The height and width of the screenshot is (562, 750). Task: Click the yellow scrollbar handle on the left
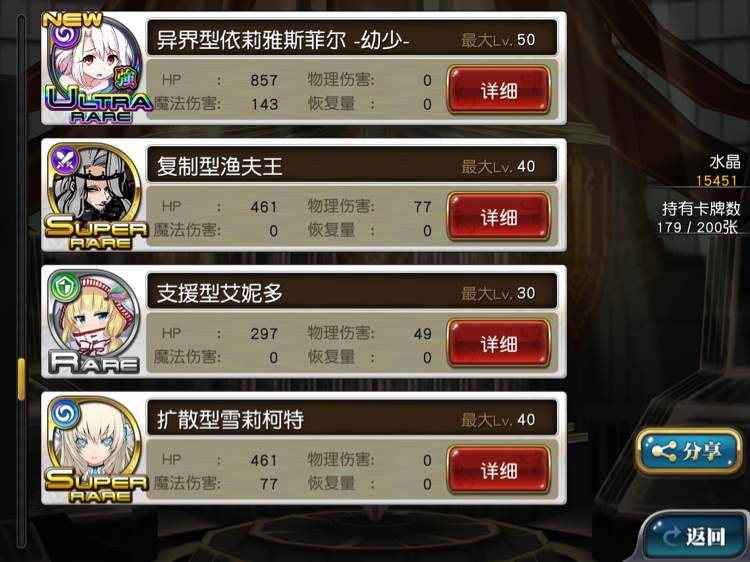coord(21,379)
